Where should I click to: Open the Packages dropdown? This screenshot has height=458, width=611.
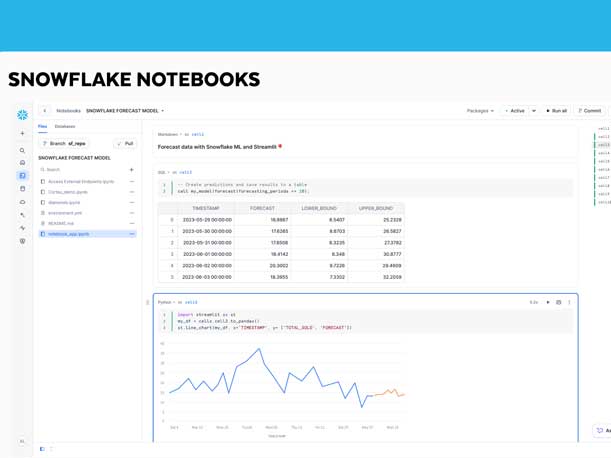coord(480,111)
